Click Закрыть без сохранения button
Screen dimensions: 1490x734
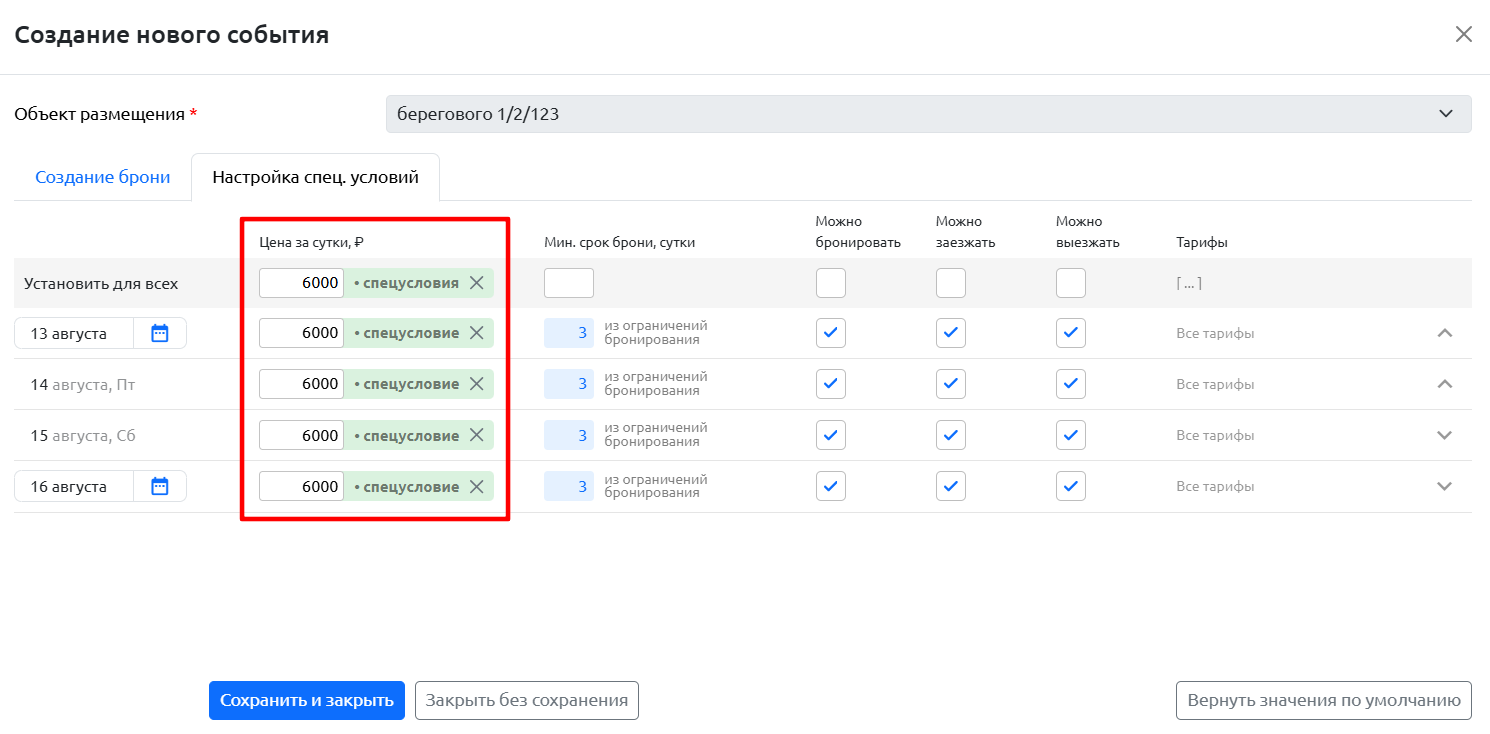tap(527, 700)
